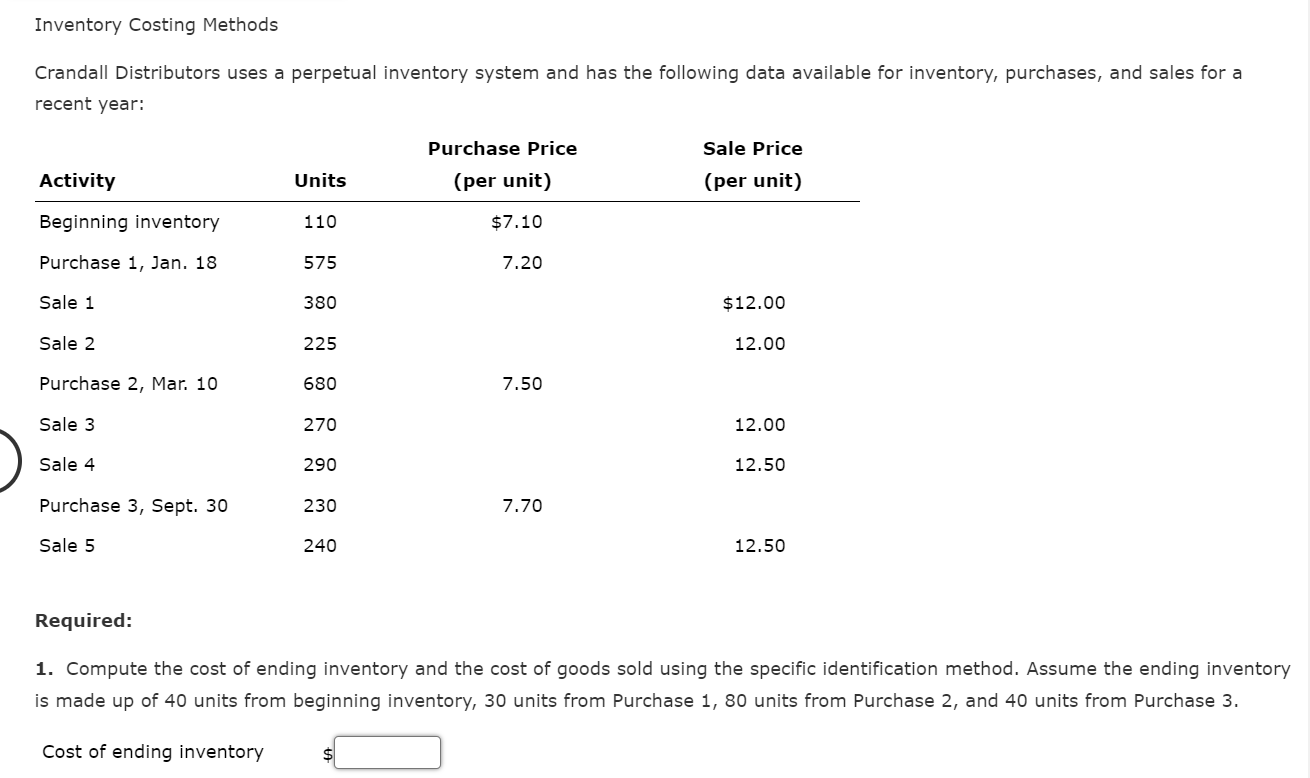
Task: Click the Required: section heading
Action: pyautogui.click(x=84, y=620)
